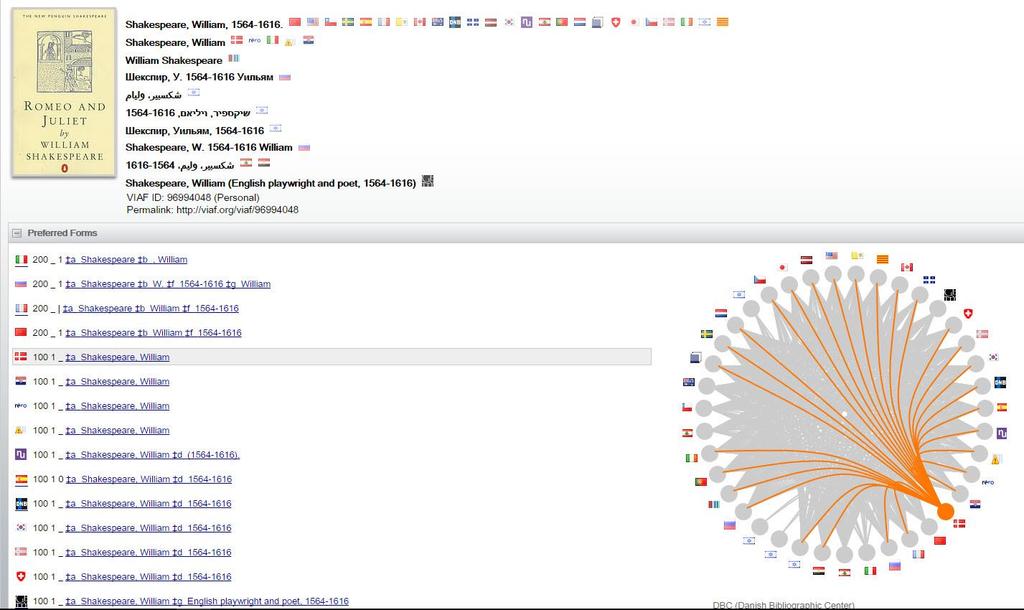Click the Australia flag in the top heading row
1024x610 pixels.
tap(437, 22)
